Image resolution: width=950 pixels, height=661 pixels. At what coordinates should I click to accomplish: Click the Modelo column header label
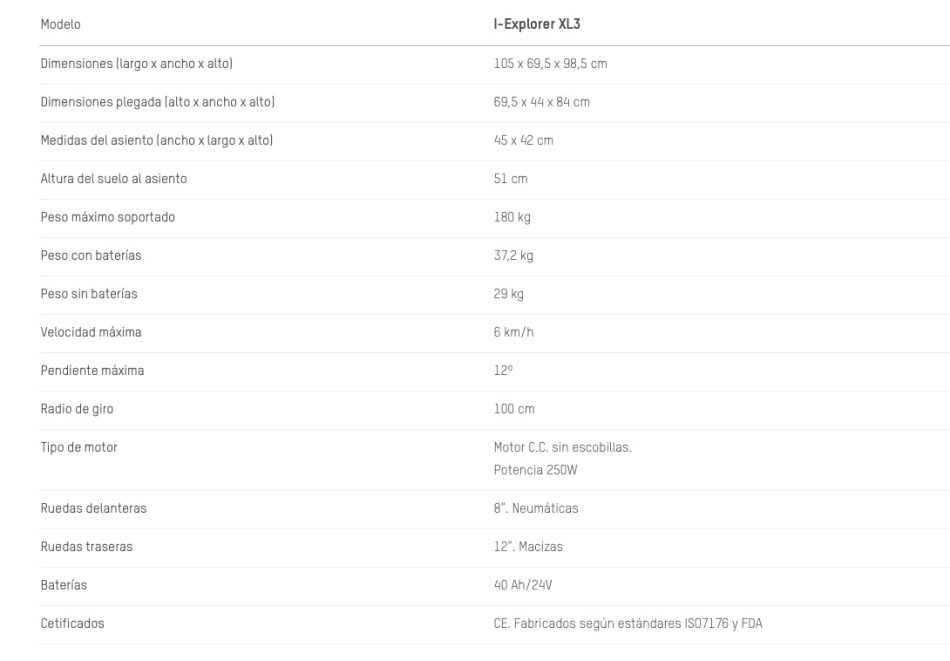[x=60, y=23]
